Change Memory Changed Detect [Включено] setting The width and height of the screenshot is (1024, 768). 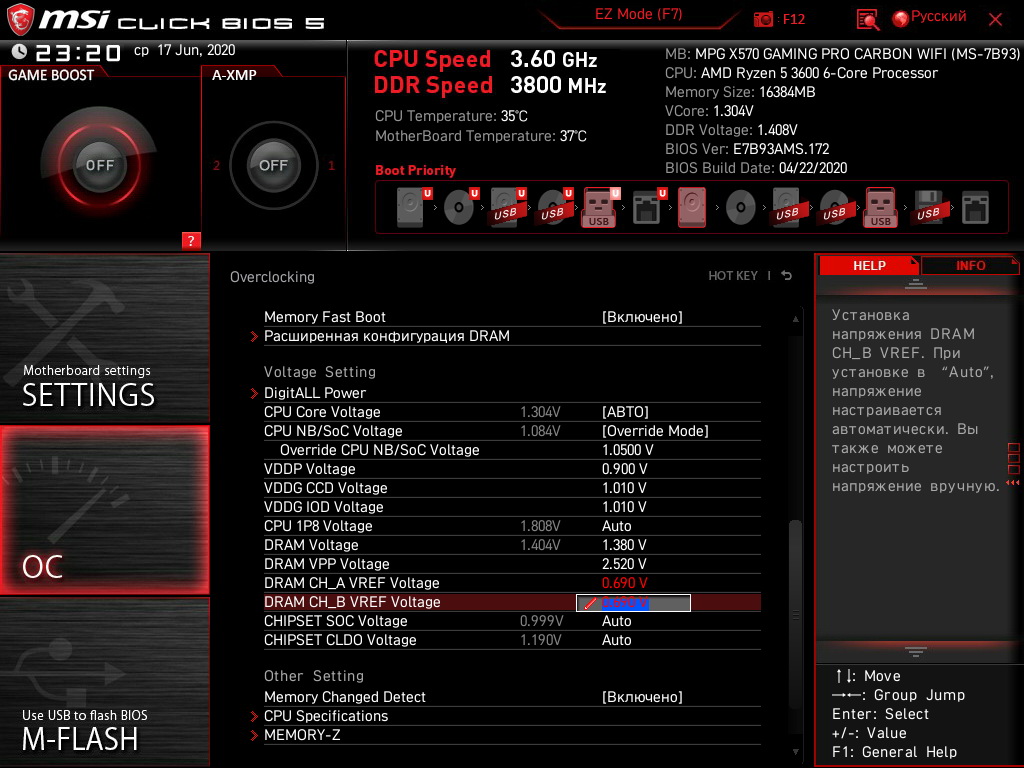click(x=642, y=697)
